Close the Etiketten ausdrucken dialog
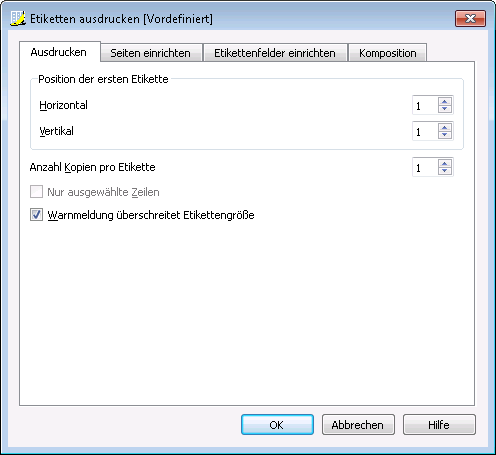This screenshot has height=455, width=496. pyautogui.click(x=470, y=18)
